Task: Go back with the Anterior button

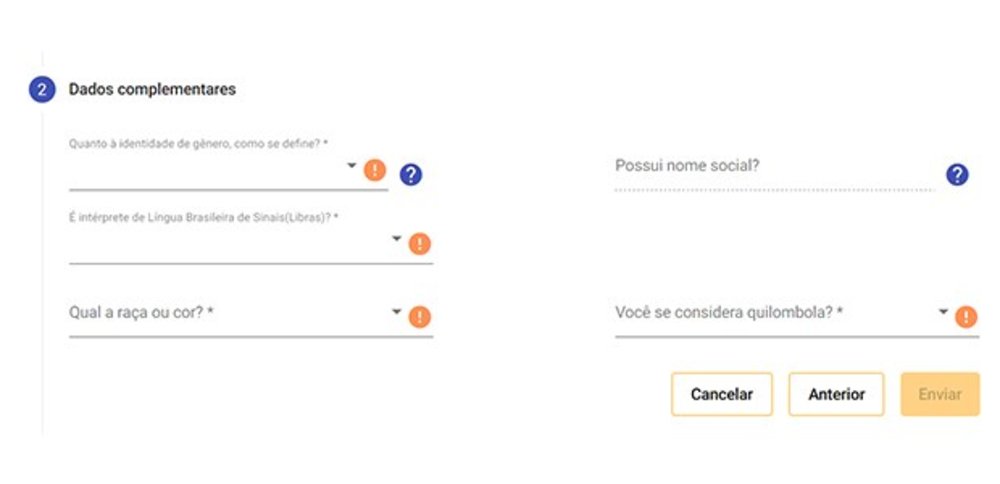Action: pos(837,394)
